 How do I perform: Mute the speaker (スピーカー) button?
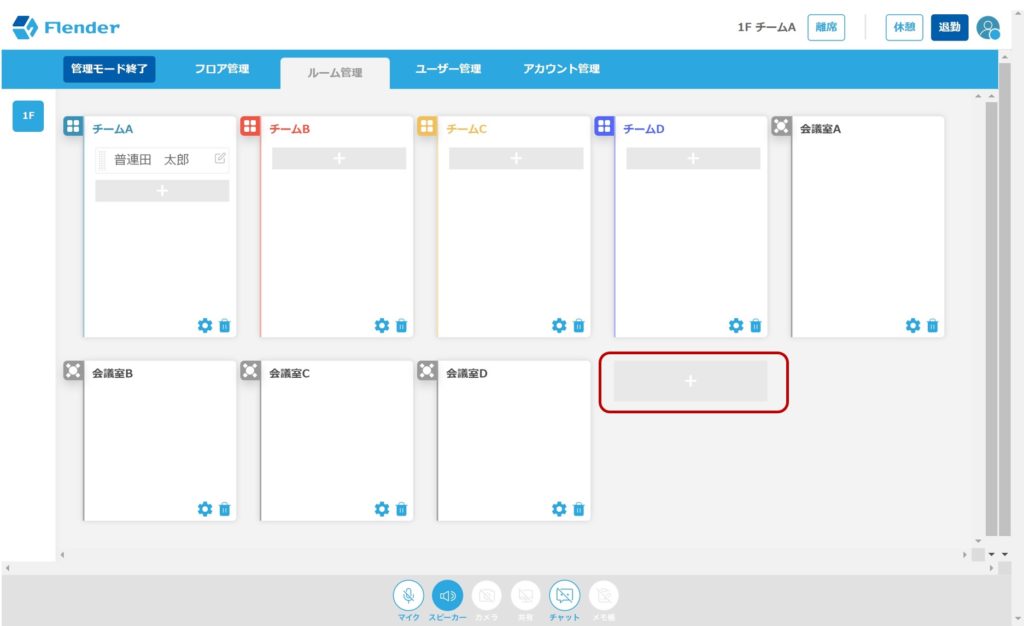[x=447, y=595]
